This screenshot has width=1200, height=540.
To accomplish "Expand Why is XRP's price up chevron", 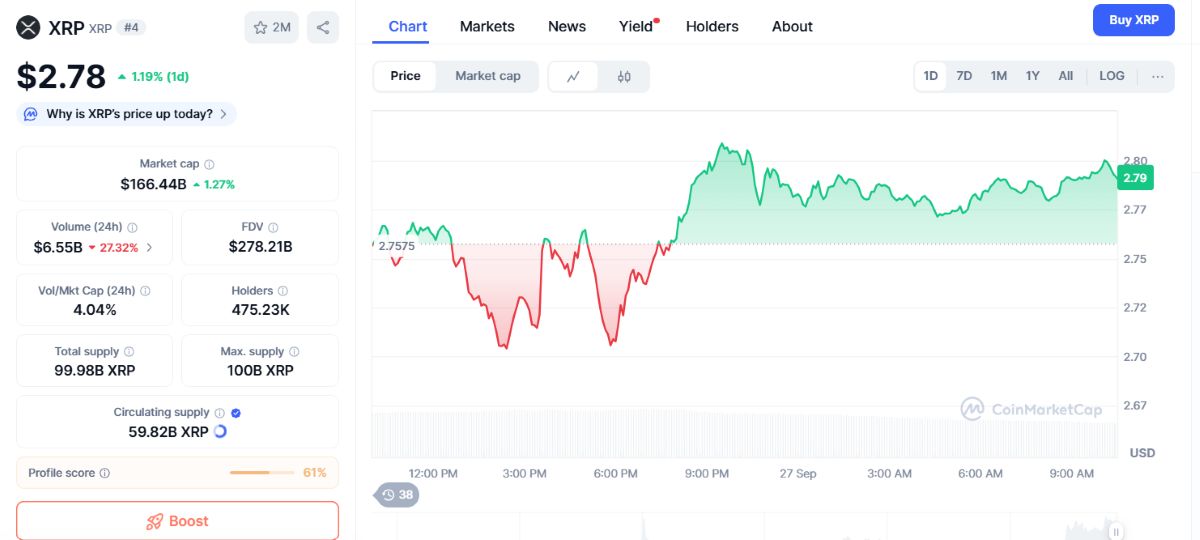I will 223,114.
